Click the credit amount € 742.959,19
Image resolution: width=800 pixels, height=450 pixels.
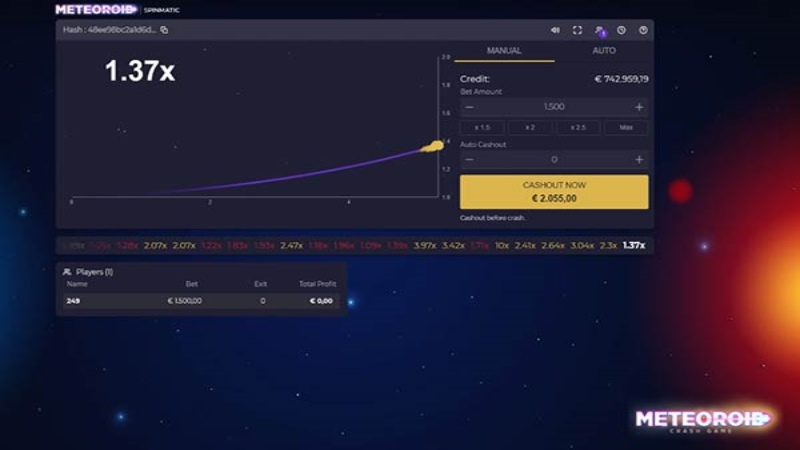pyautogui.click(x=621, y=79)
